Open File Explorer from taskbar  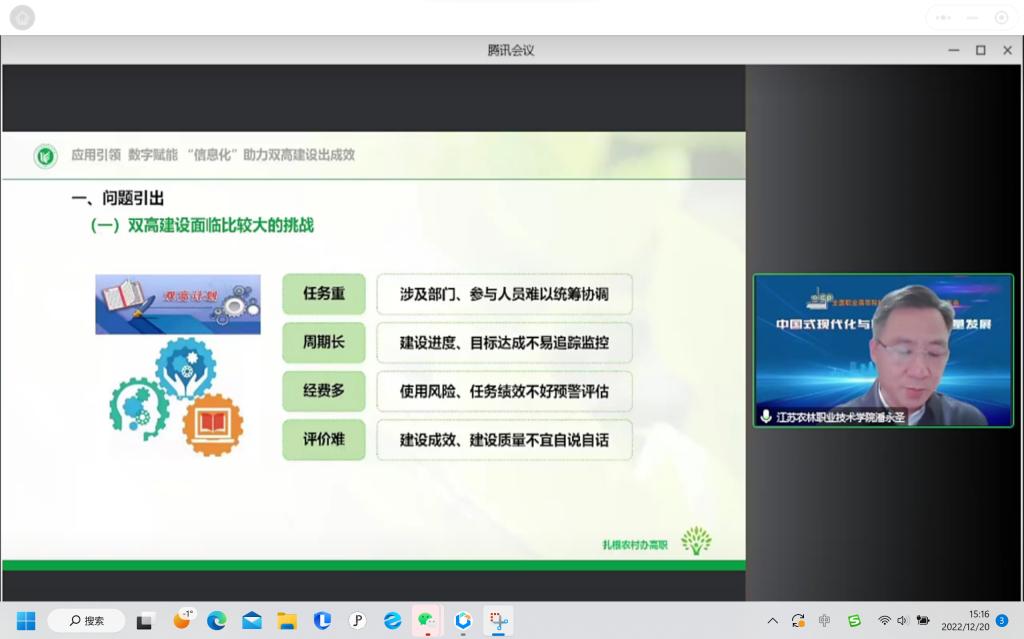point(287,621)
